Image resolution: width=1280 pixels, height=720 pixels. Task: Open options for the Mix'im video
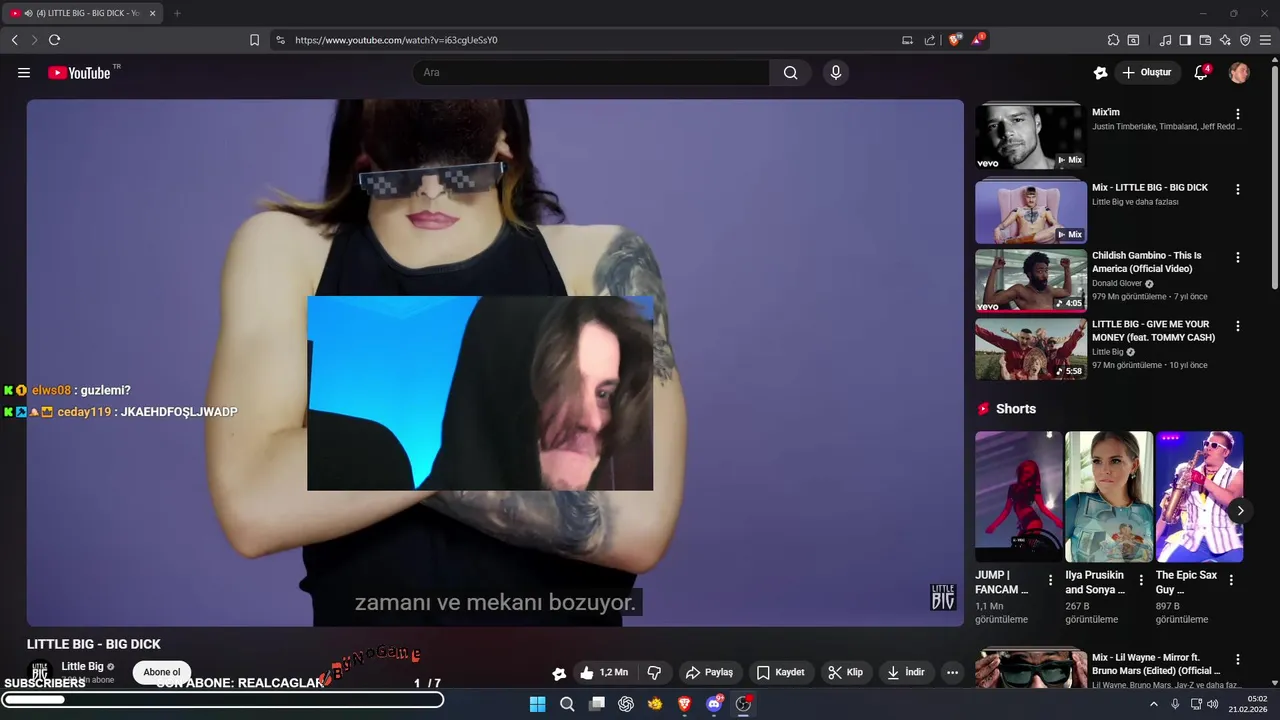pos(1238,114)
